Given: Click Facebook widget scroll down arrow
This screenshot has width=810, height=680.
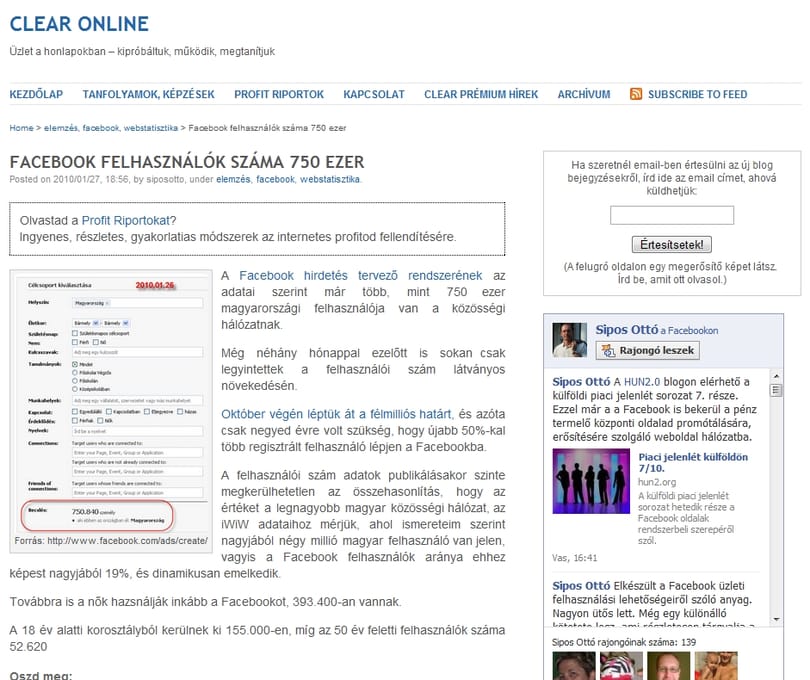Looking at the screenshot, I should coord(775,619).
